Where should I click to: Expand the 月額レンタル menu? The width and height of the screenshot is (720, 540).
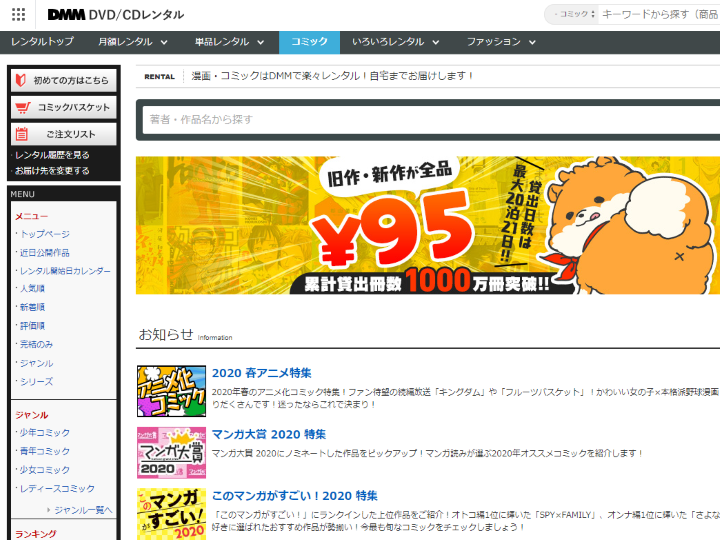[x=133, y=42]
